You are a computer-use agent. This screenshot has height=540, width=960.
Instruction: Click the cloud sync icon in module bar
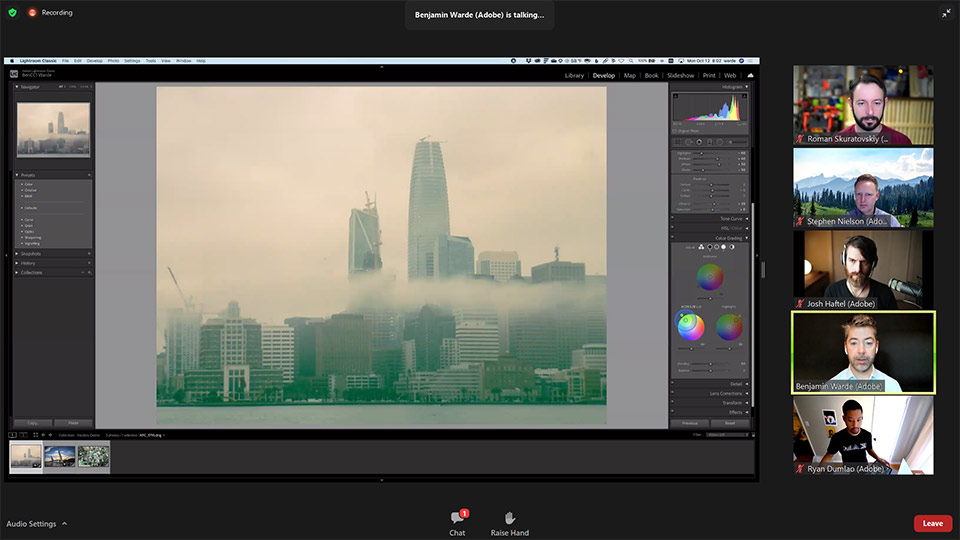click(x=750, y=75)
